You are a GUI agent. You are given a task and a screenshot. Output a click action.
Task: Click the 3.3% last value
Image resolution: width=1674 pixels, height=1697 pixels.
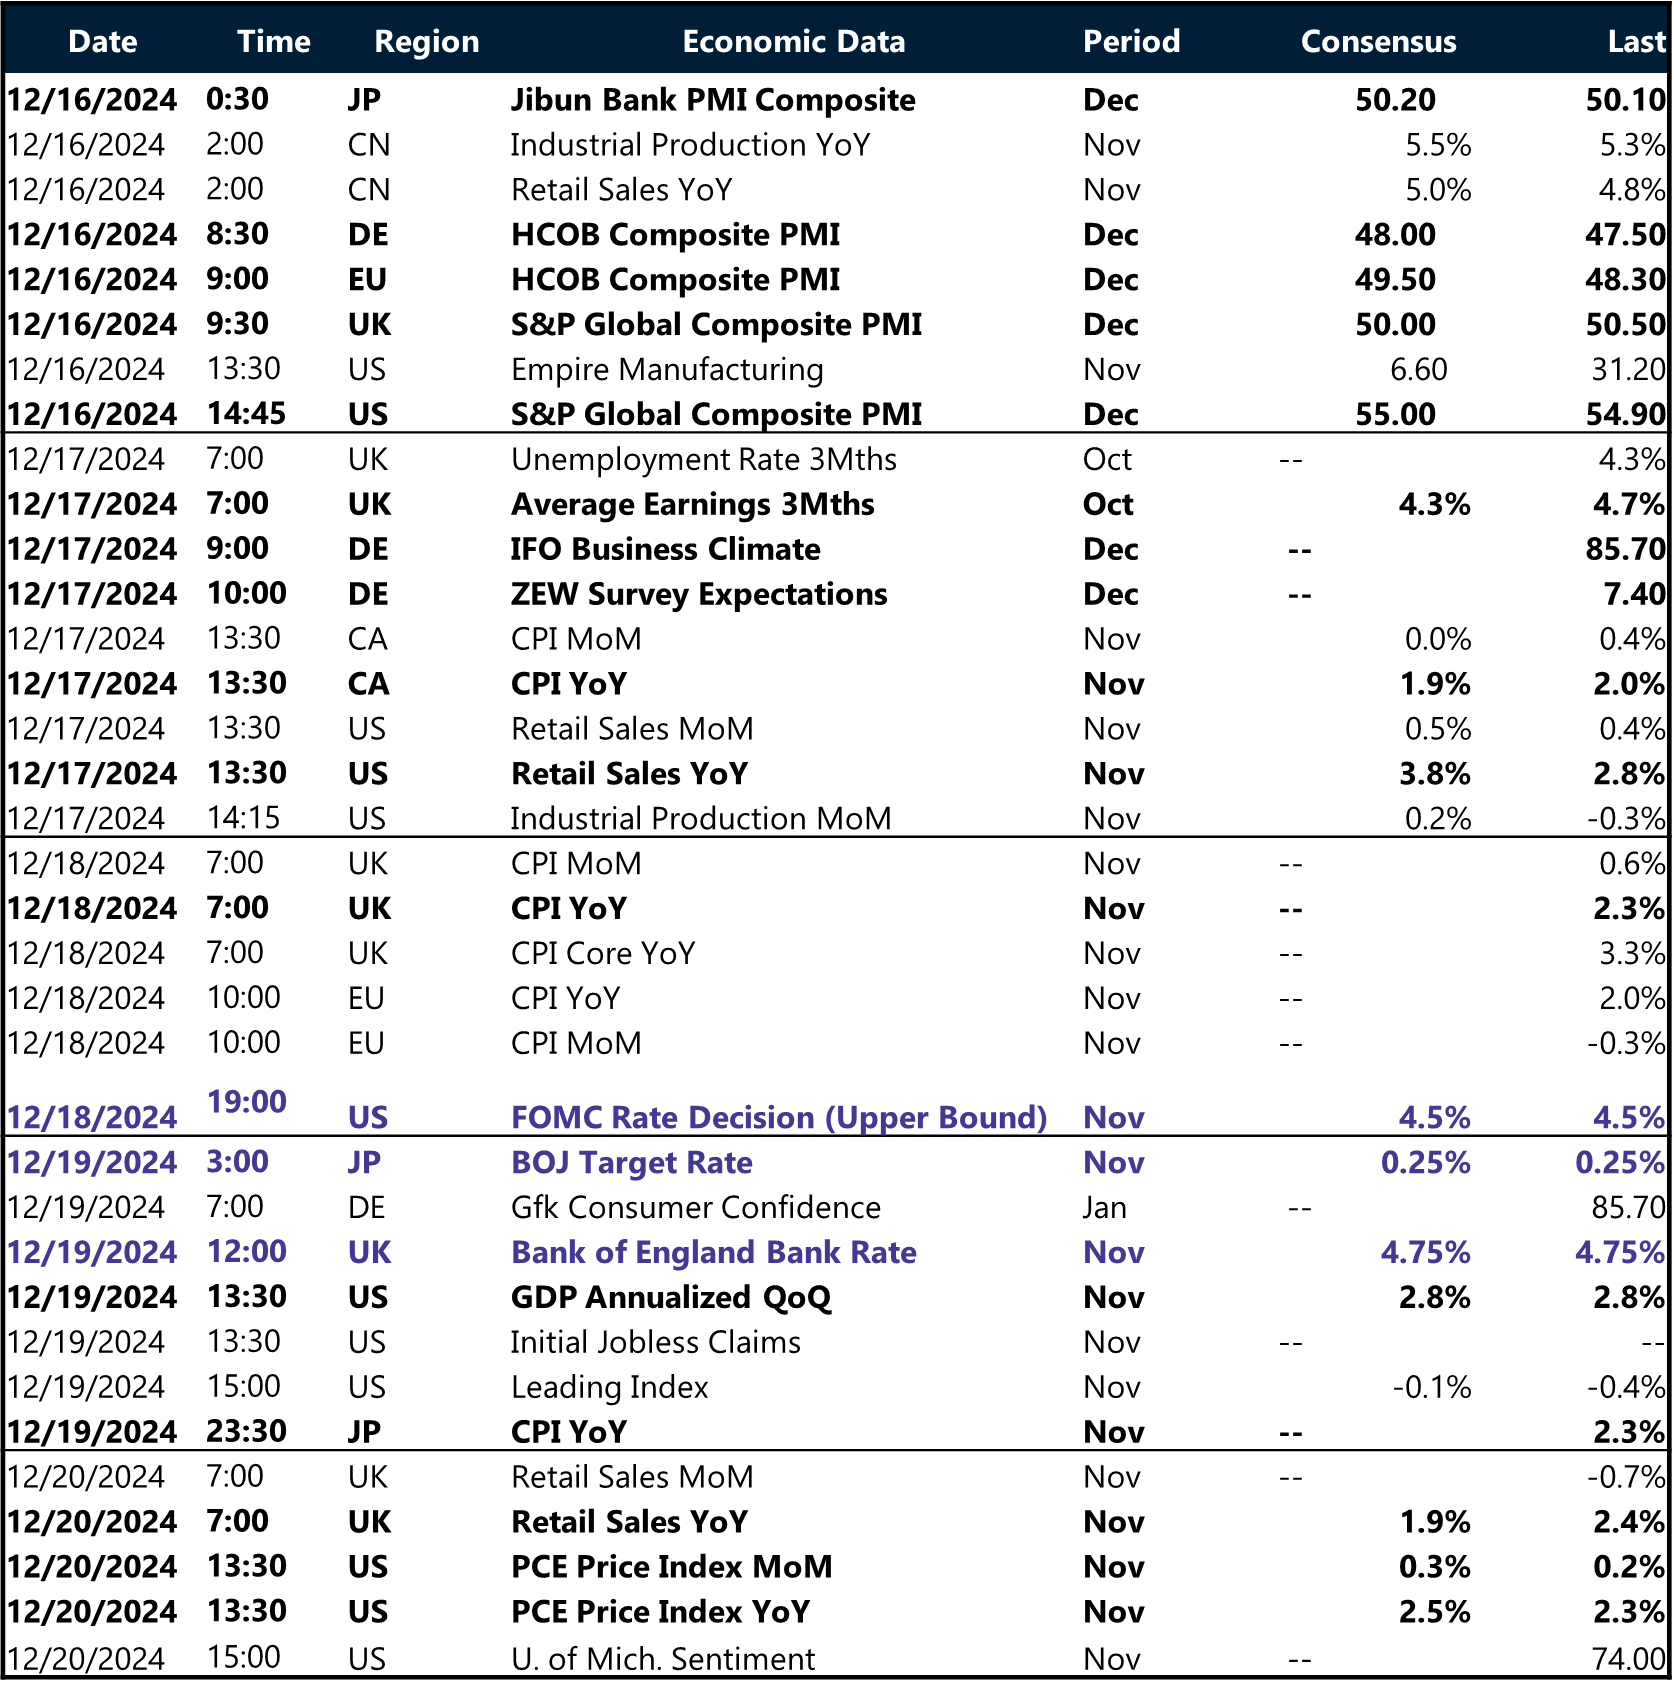(1632, 954)
